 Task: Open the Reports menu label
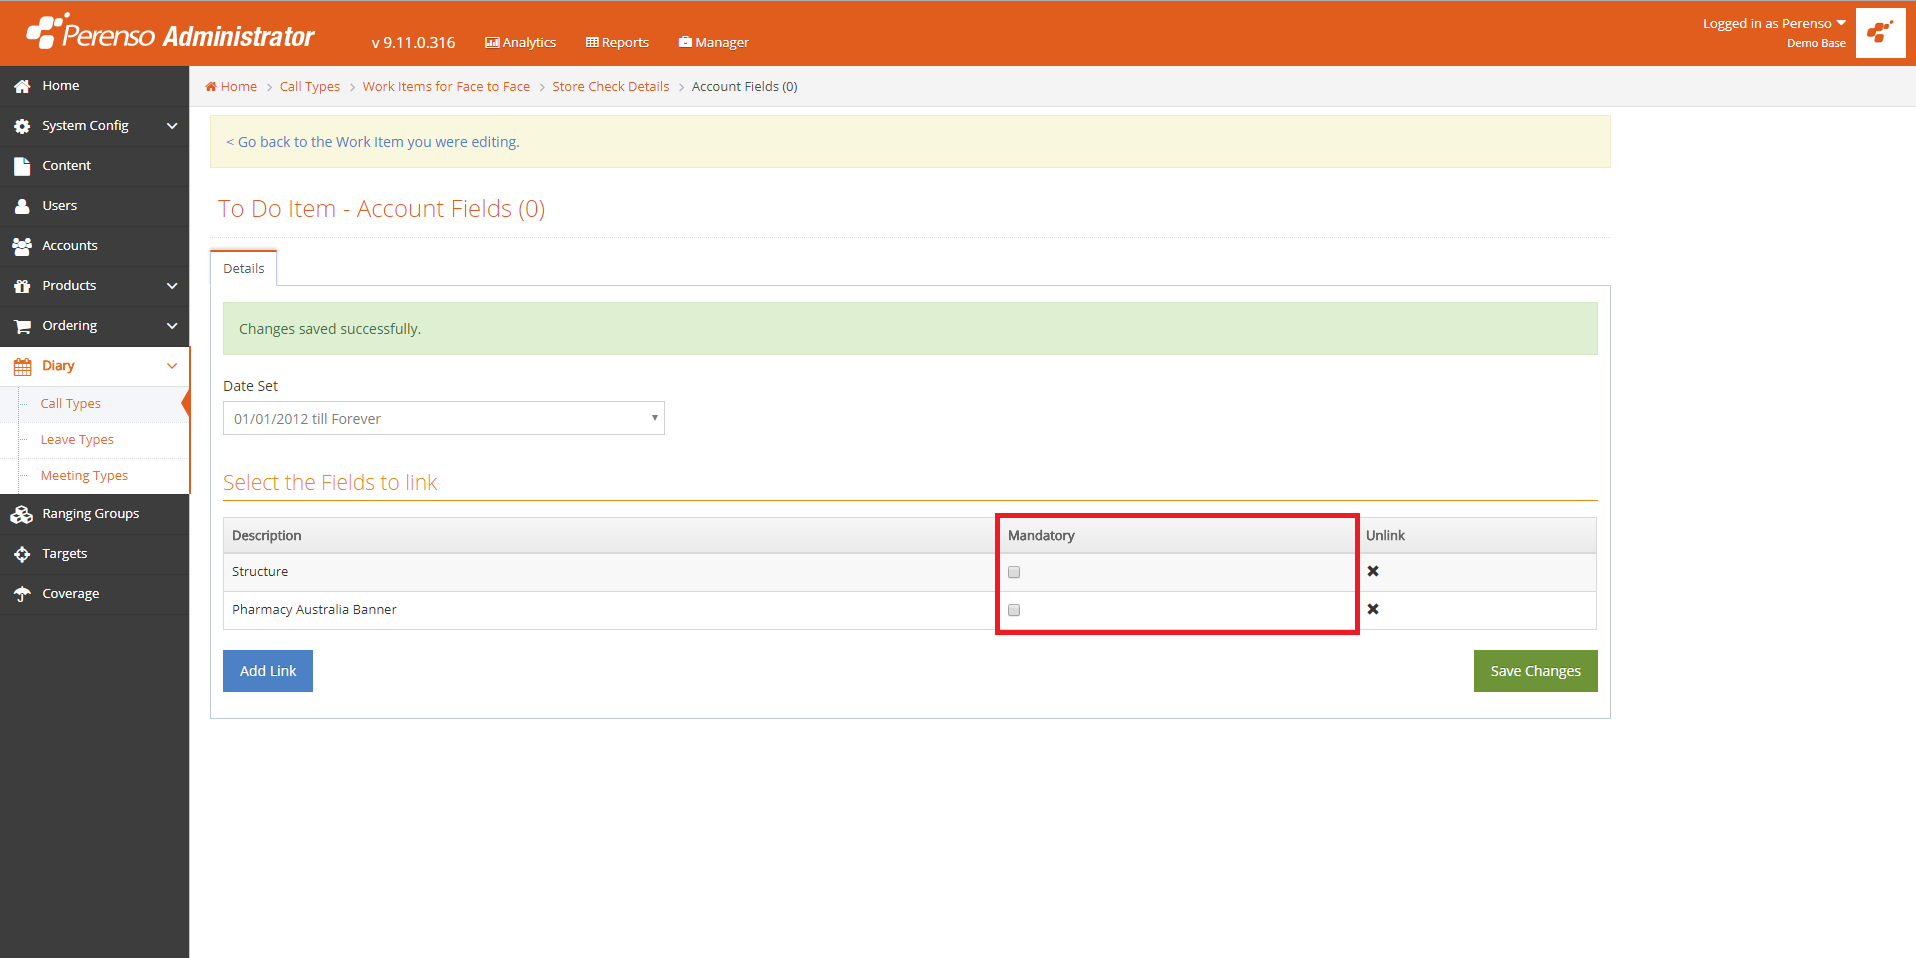(625, 42)
